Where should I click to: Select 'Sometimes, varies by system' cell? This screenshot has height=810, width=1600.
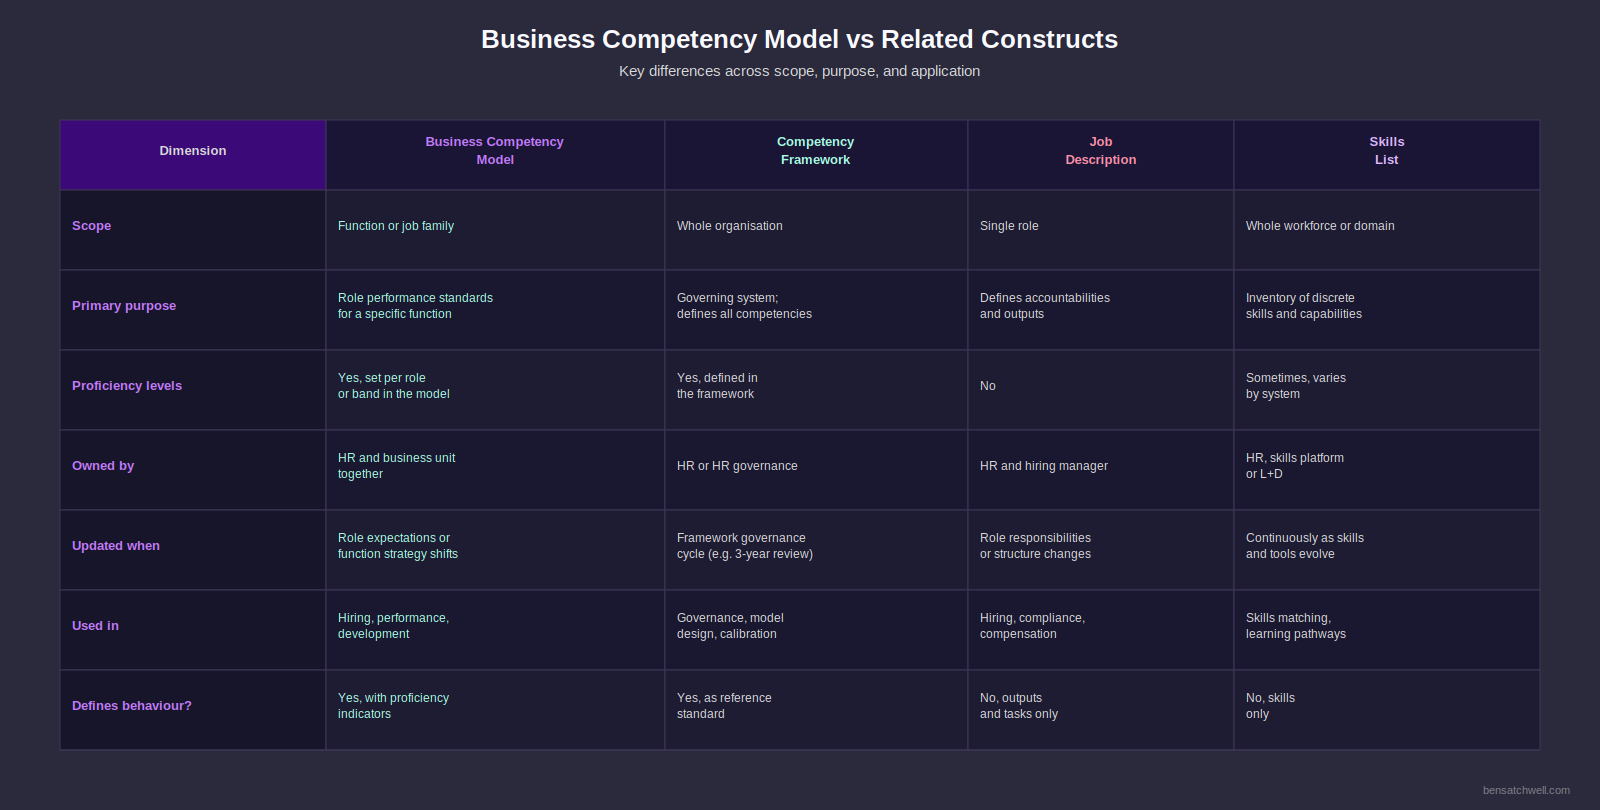[1387, 390]
